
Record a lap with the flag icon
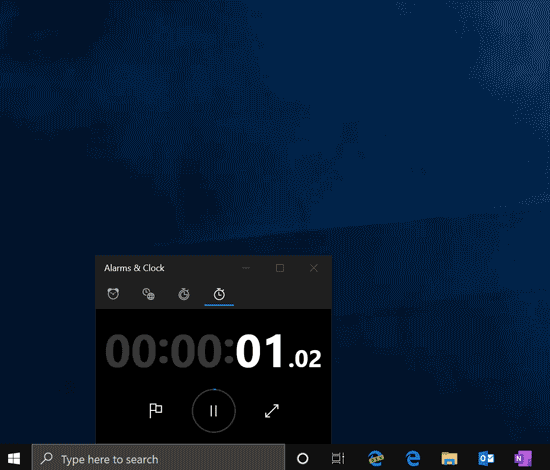(155, 410)
